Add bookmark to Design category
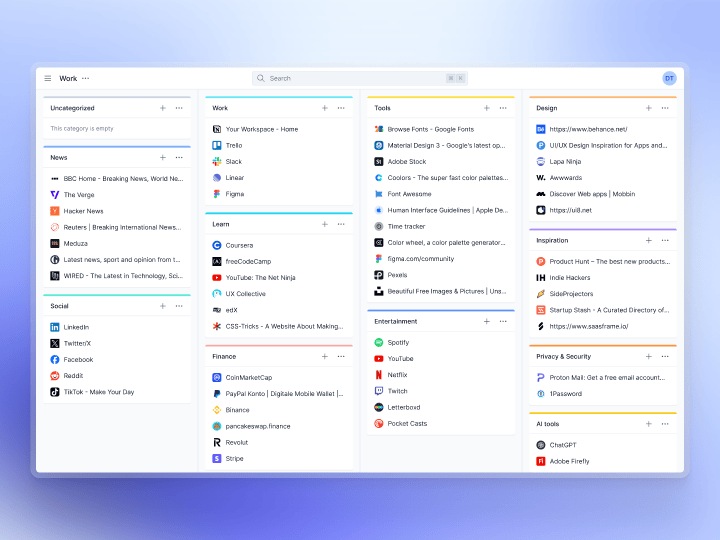The height and width of the screenshot is (540, 720). tap(649, 108)
